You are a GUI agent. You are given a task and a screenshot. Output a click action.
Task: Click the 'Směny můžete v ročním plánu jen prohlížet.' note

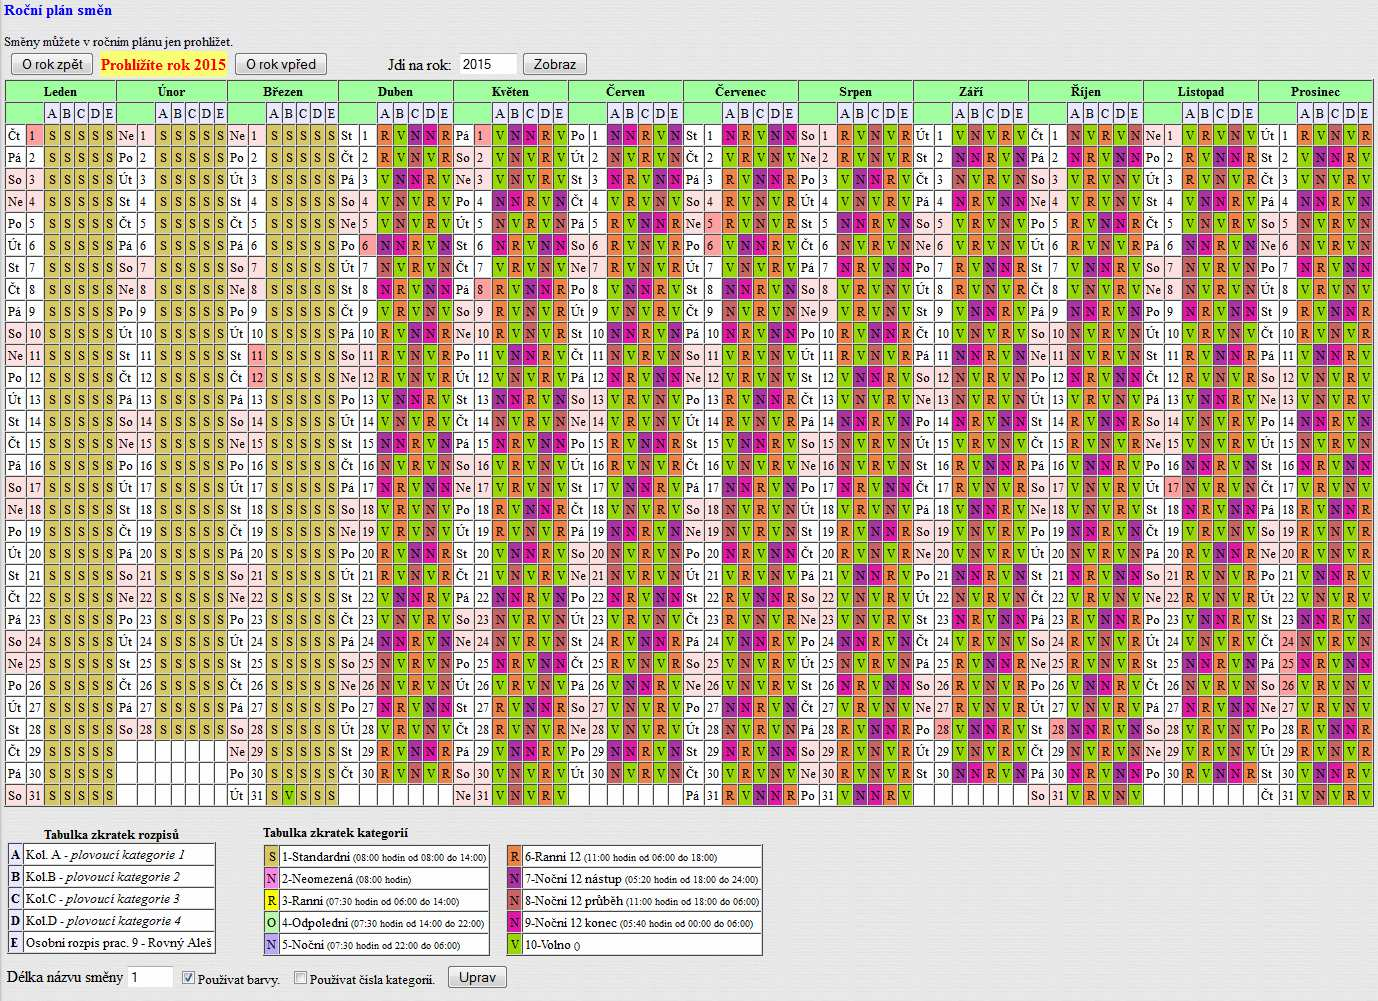pyautogui.click(x=118, y=42)
